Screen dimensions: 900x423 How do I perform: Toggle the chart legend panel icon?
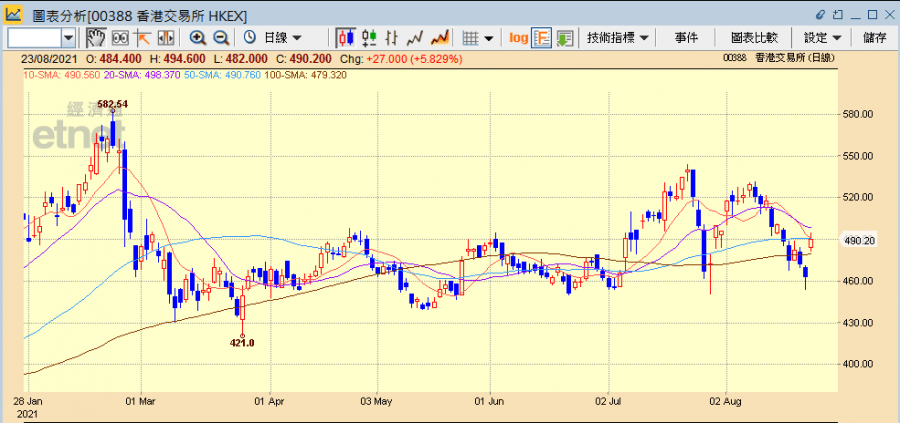tap(542, 37)
